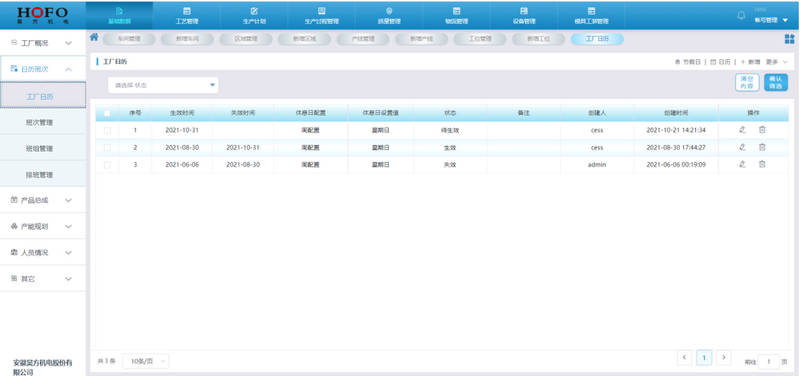Expand the 其它 sidebar section
This screenshot has height=376, width=800.
(43, 279)
